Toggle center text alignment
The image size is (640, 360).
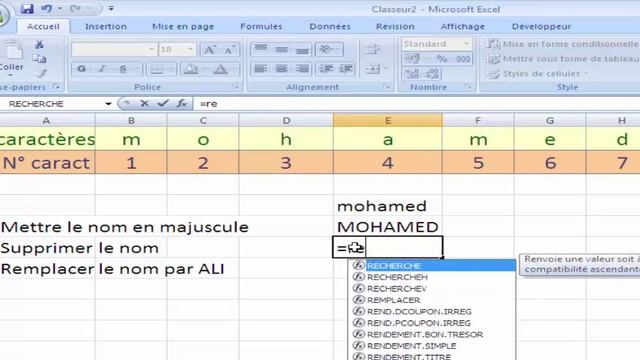tap(281, 69)
